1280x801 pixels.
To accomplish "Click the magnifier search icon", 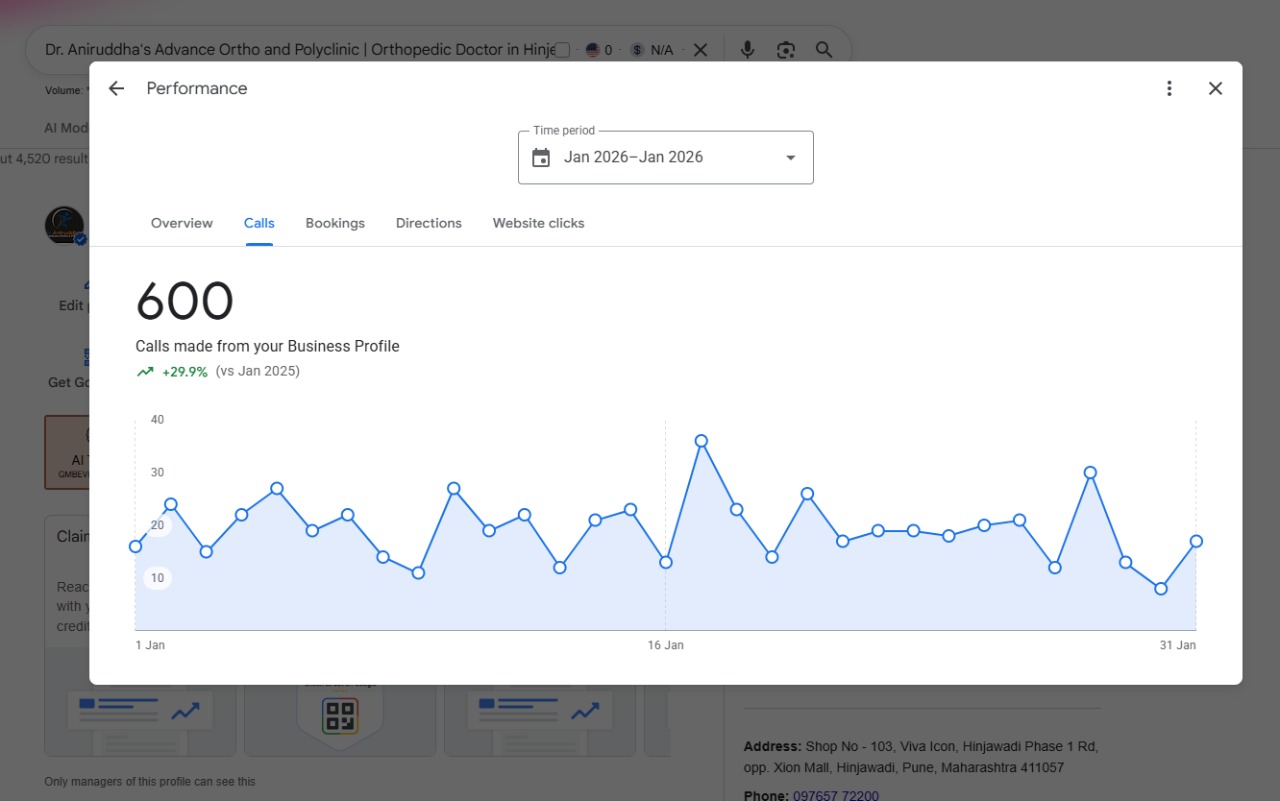I will (x=824, y=50).
